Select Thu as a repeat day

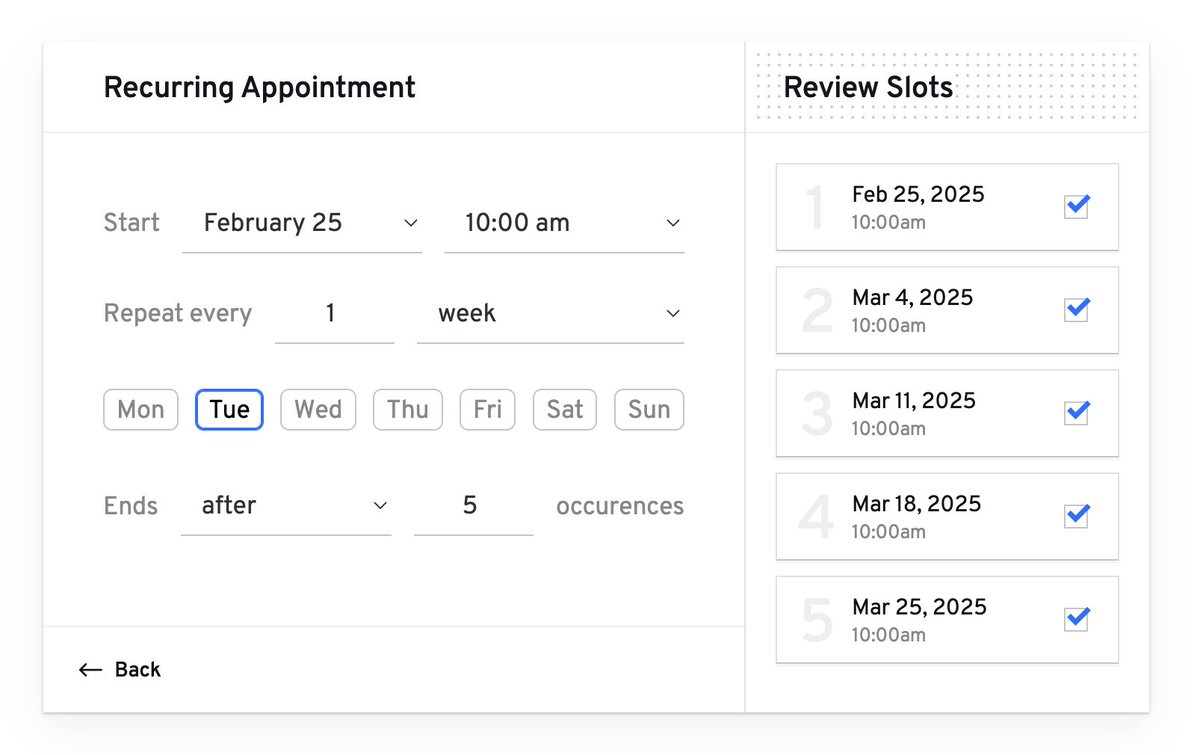coord(408,410)
